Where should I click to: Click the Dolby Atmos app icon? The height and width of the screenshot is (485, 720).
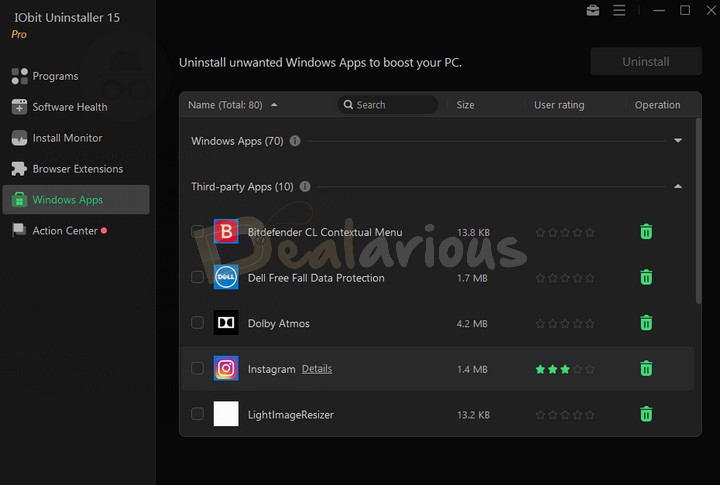tap(226, 322)
